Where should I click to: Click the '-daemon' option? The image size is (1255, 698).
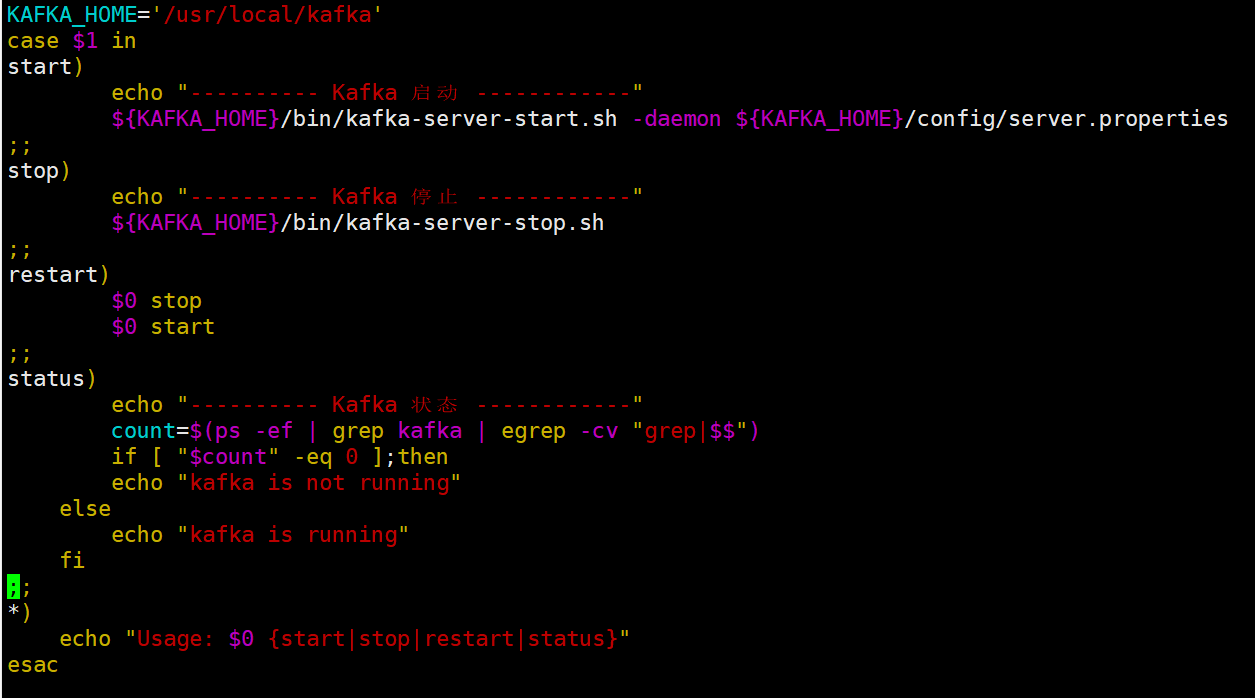(x=676, y=119)
